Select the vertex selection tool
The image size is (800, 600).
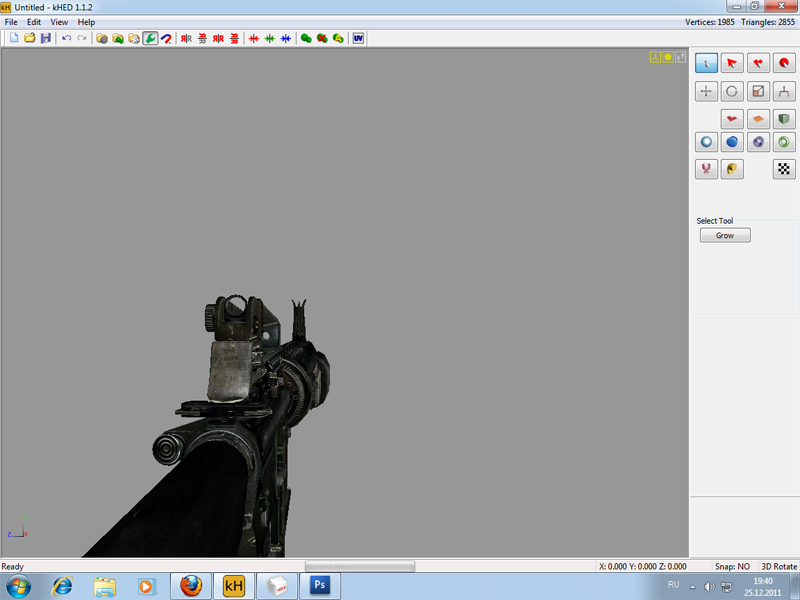[706, 63]
